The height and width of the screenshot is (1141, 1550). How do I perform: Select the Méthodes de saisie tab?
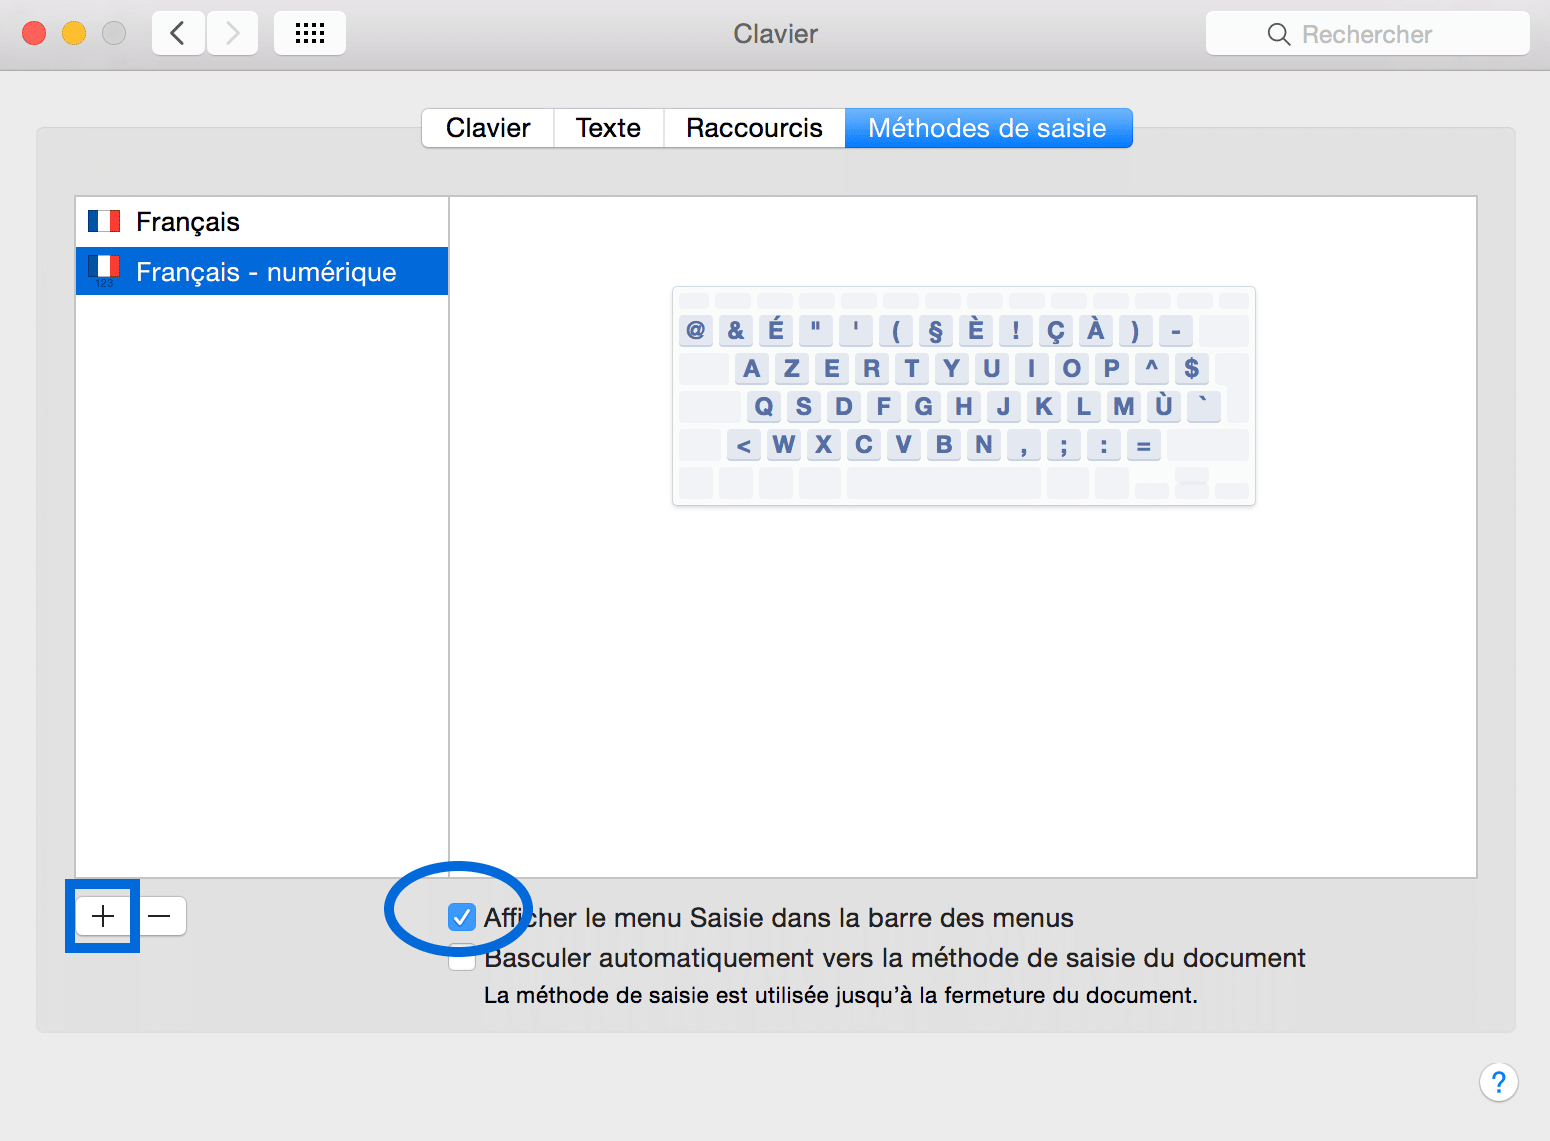[988, 128]
